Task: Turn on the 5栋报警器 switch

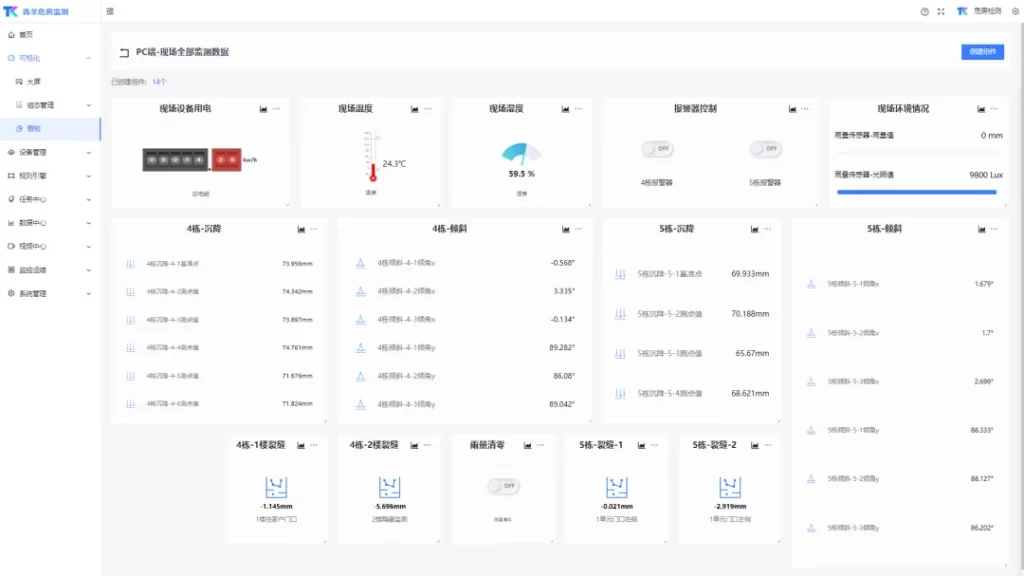Action: point(767,148)
